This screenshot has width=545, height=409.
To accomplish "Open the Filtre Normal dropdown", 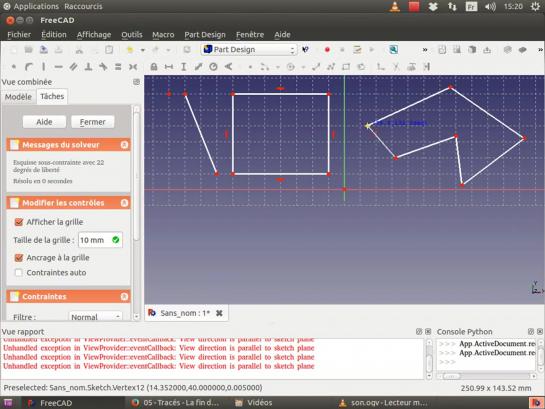I will (x=95, y=317).
